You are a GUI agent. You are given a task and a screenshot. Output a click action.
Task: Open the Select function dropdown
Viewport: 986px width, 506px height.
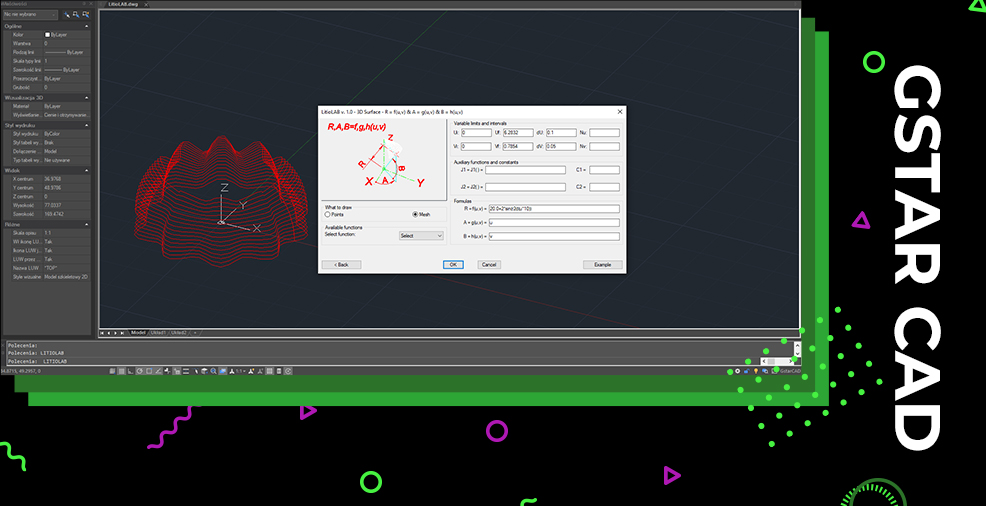point(421,235)
